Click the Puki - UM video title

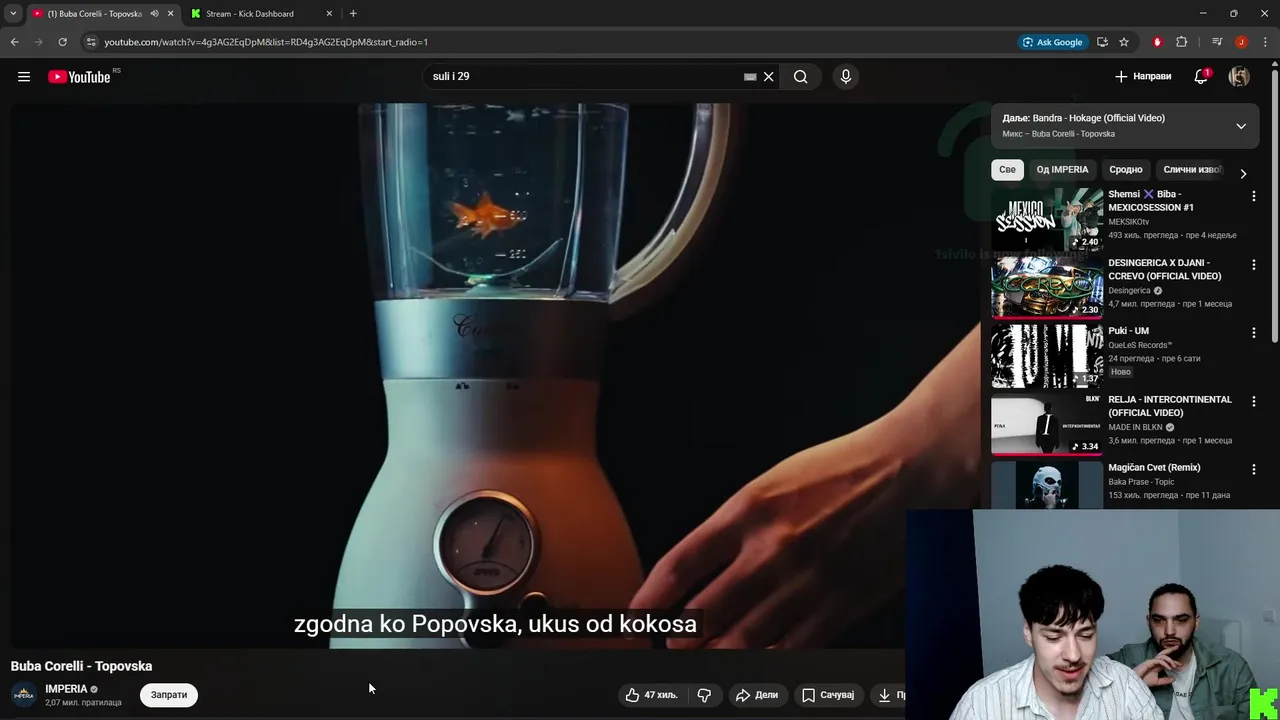click(1128, 331)
